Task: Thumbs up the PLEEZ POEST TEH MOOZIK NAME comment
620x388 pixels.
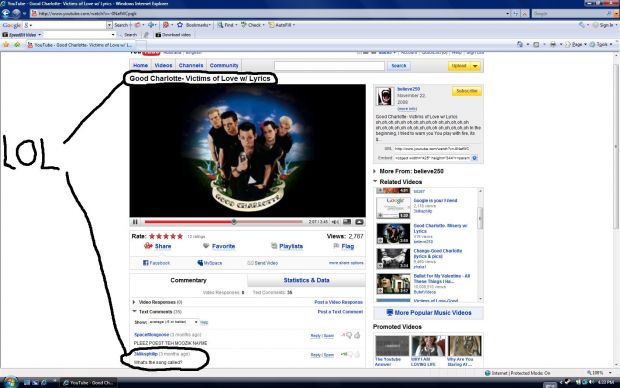Action: click(x=357, y=335)
